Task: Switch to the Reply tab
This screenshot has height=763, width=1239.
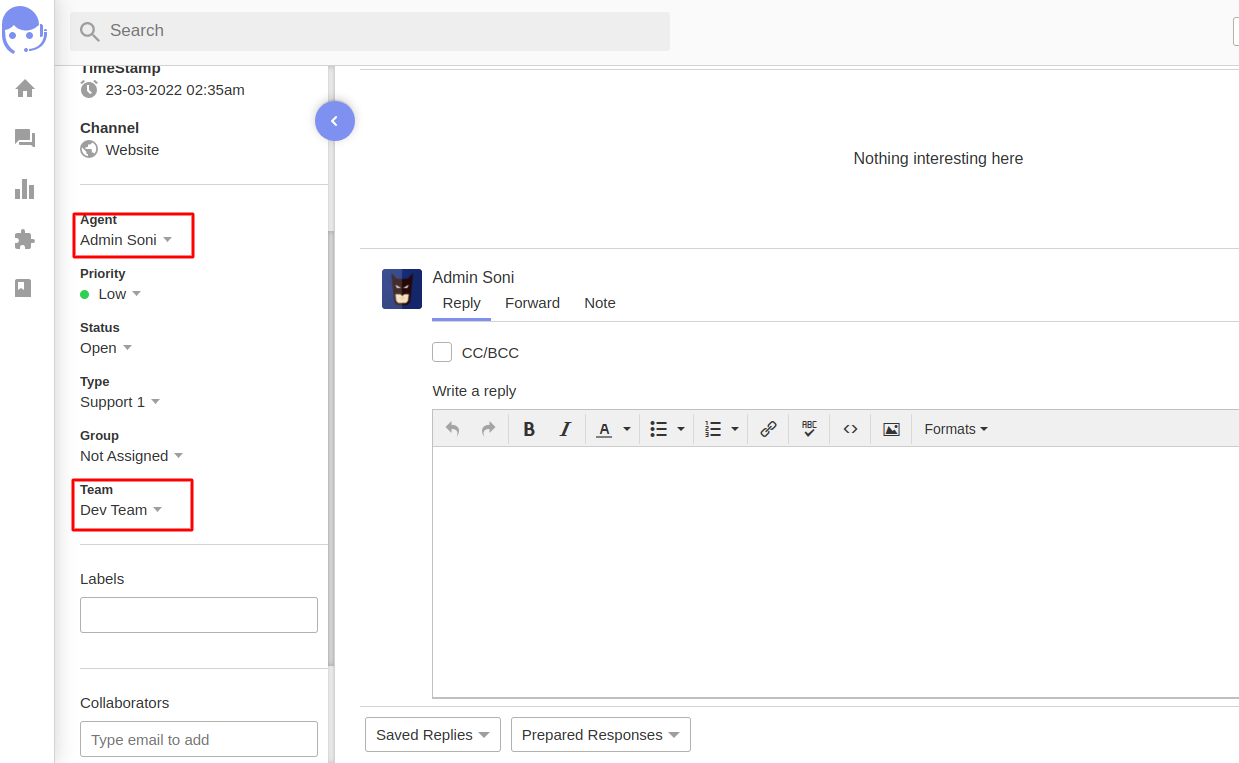Action: point(461,303)
